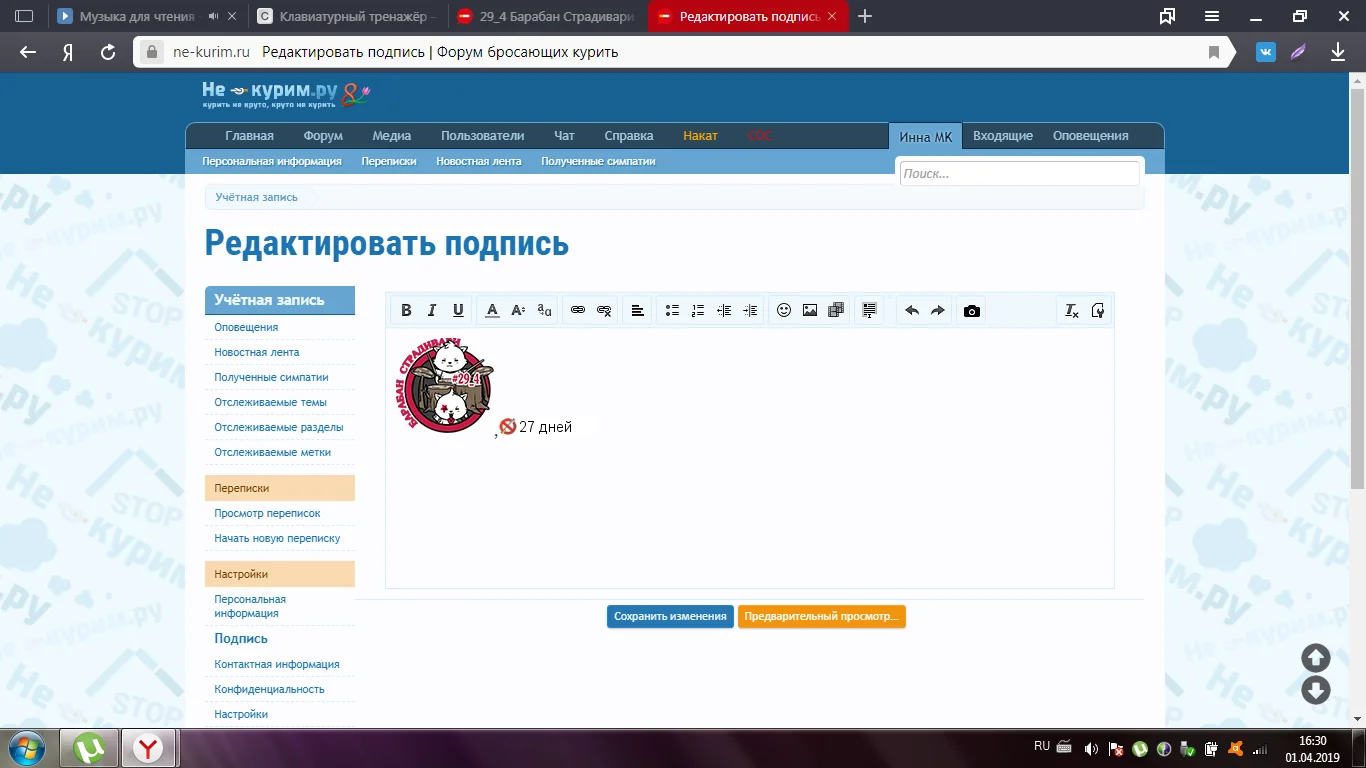Open the smilies picker
This screenshot has width=1366, height=768.
pyautogui.click(x=784, y=311)
